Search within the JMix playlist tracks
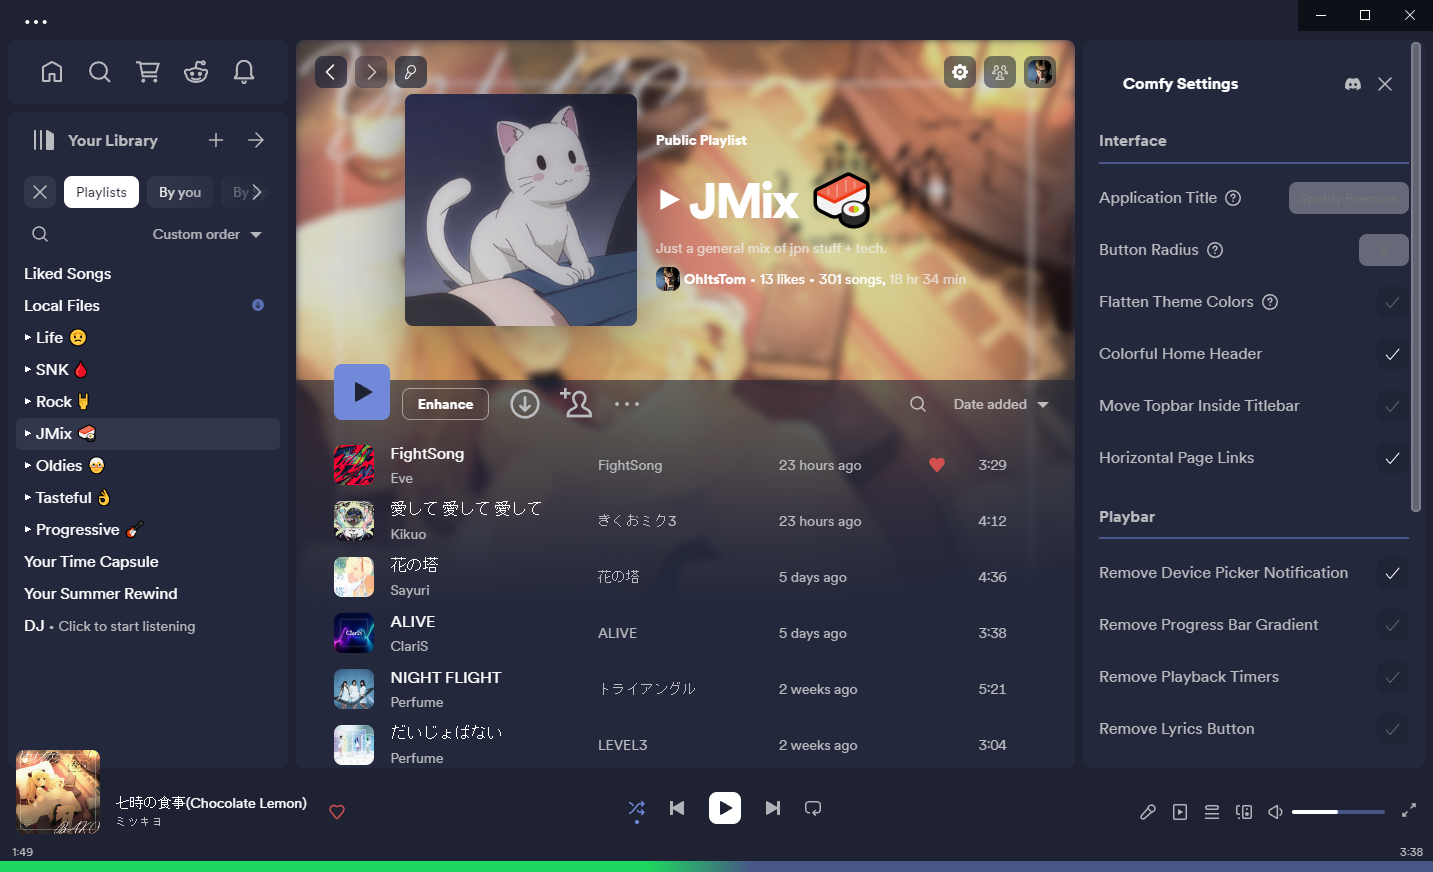1433x872 pixels. 918,404
